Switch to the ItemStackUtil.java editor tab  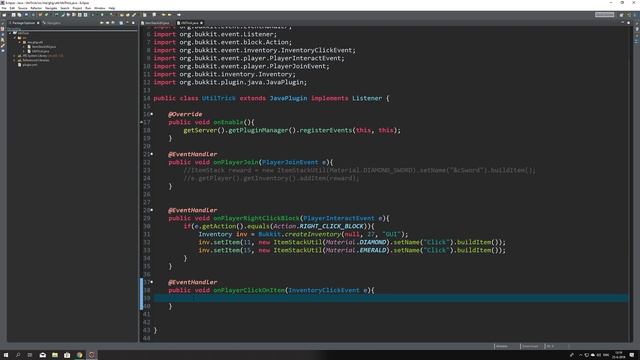pyautogui.click(x=157, y=23)
